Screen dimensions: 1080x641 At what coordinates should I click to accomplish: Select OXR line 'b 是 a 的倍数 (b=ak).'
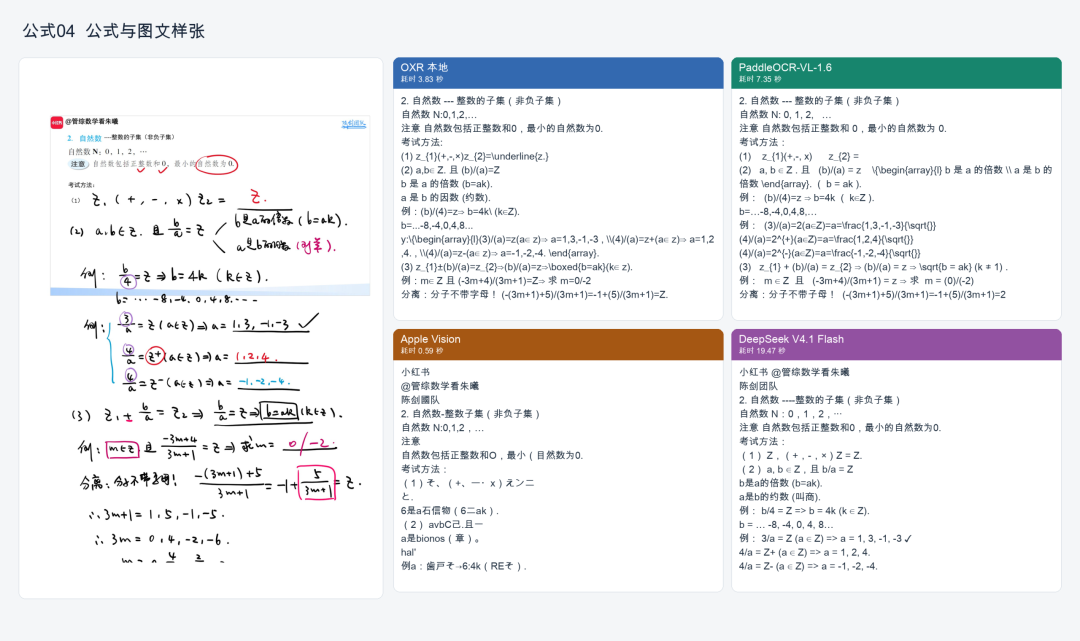[447, 184]
